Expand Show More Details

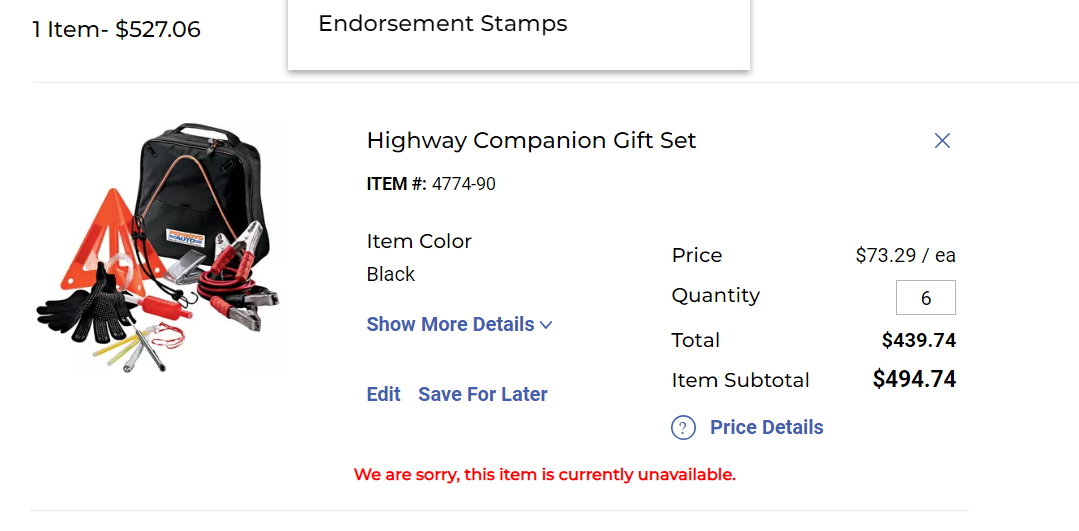coord(451,324)
